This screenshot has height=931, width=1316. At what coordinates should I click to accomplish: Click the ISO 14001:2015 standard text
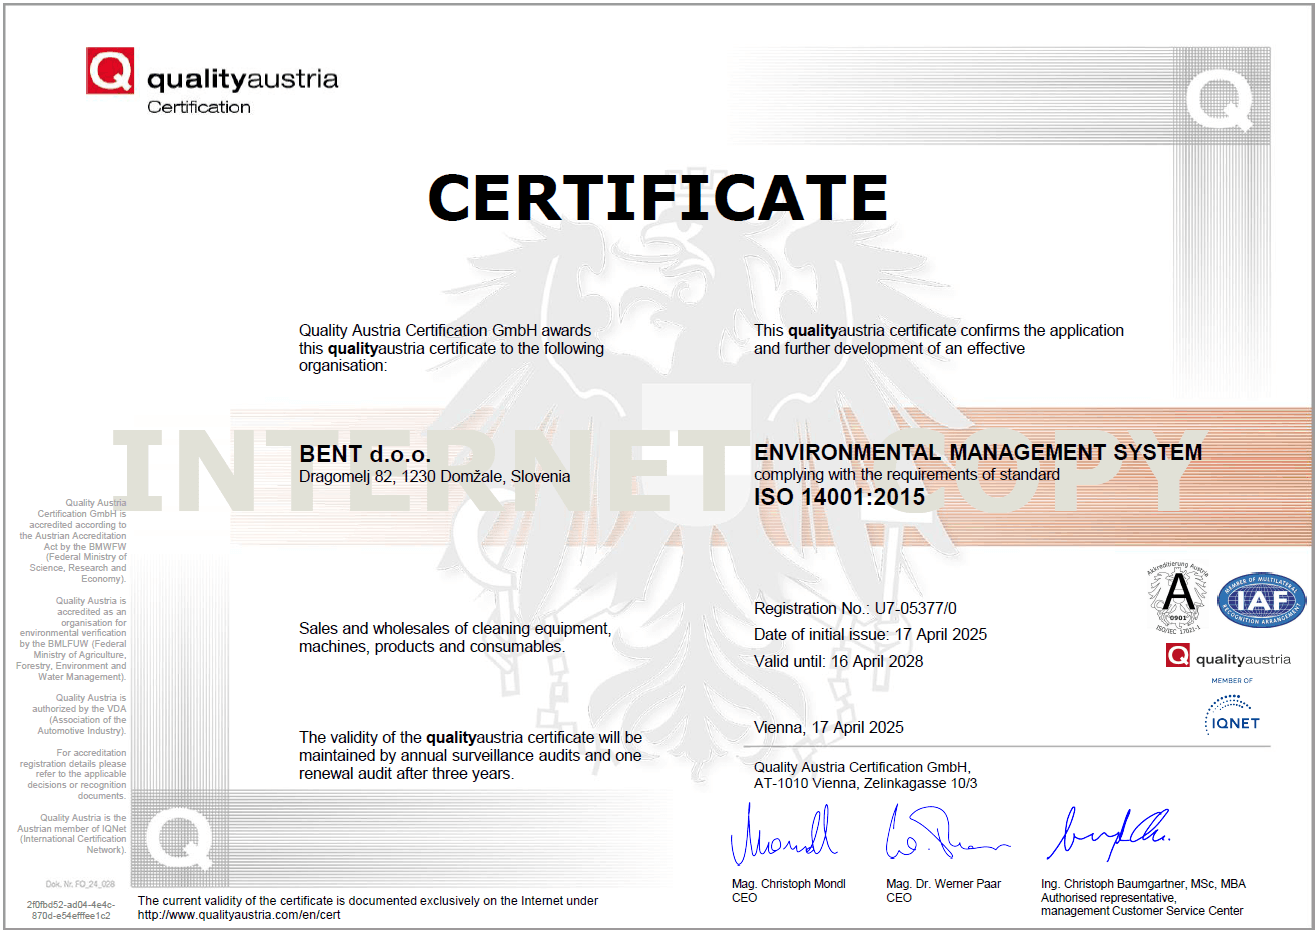coord(839,497)
